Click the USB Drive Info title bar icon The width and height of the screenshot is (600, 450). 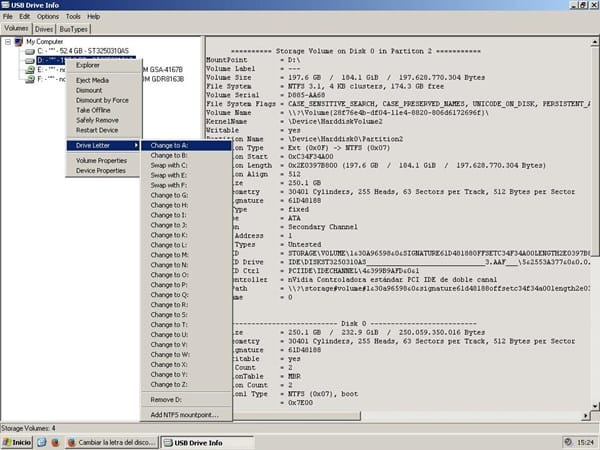[x=7, y=5]
